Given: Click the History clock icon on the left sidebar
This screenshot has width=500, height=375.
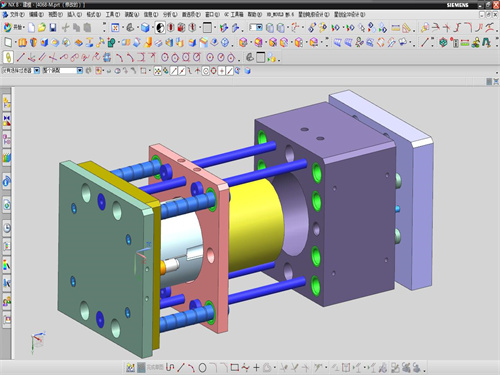Looking at the screenshot, I should tap(7, 228).
